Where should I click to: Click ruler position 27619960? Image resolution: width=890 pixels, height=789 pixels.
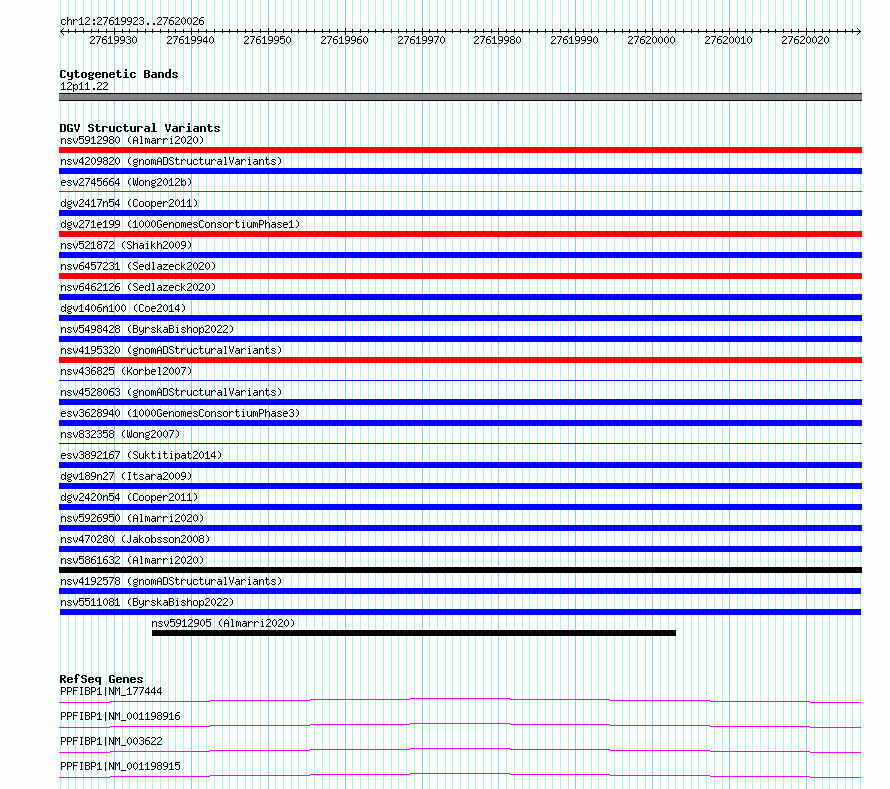pos(345,40)
